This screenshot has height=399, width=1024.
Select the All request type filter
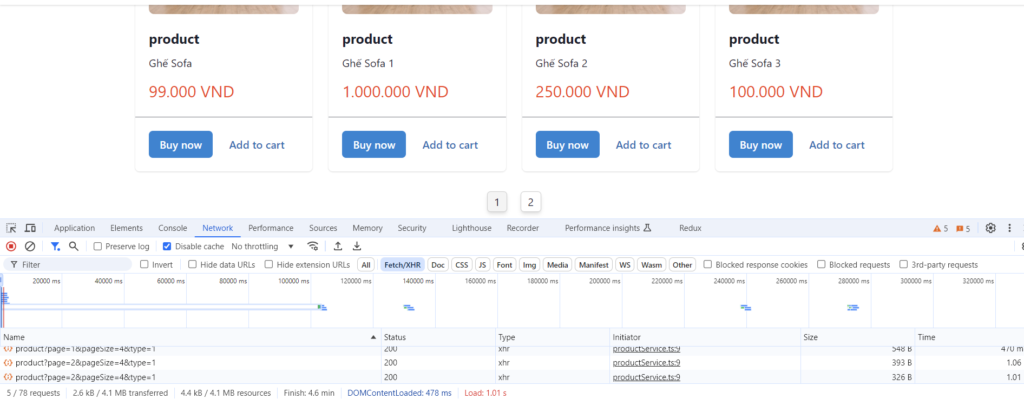[x=366, y=264]
